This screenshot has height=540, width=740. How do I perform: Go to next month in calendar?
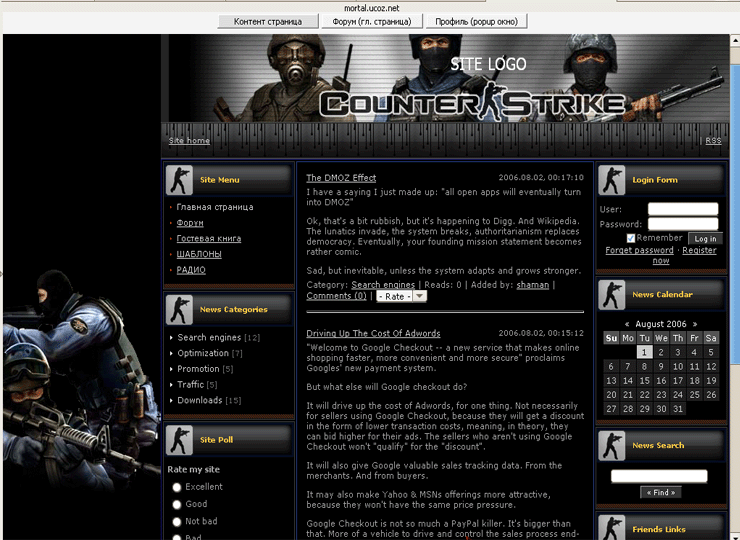pyautogui.click(x=695, y=324)
